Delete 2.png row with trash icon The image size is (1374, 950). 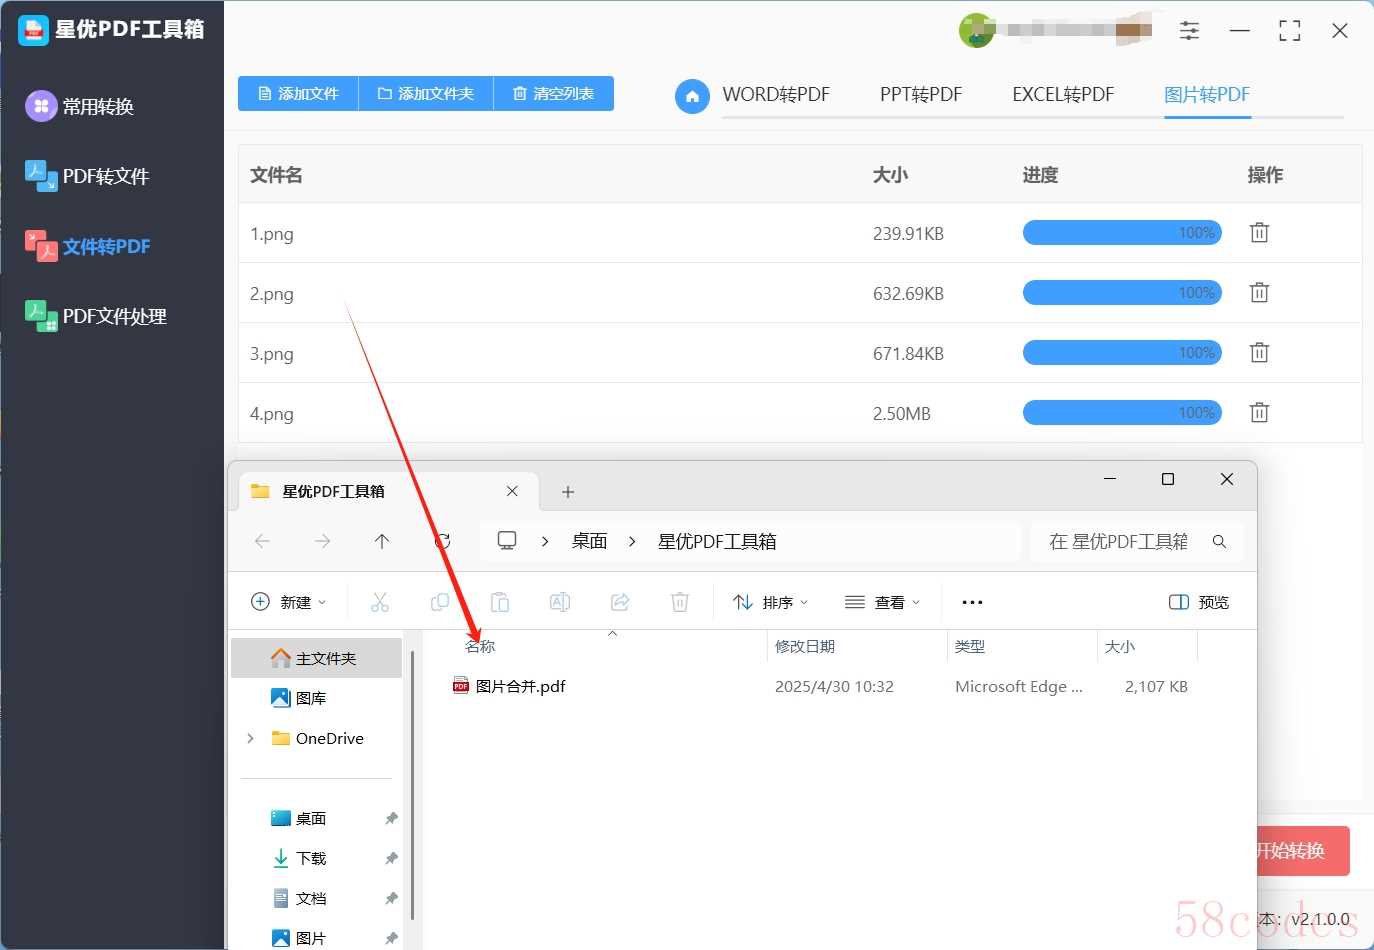[x=1259, y=293]
